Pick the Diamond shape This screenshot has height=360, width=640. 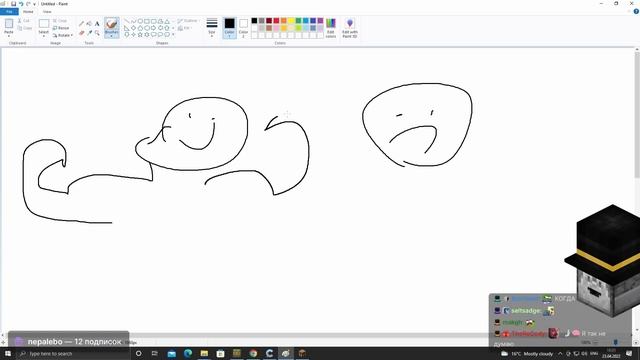(x=133, y=28)
